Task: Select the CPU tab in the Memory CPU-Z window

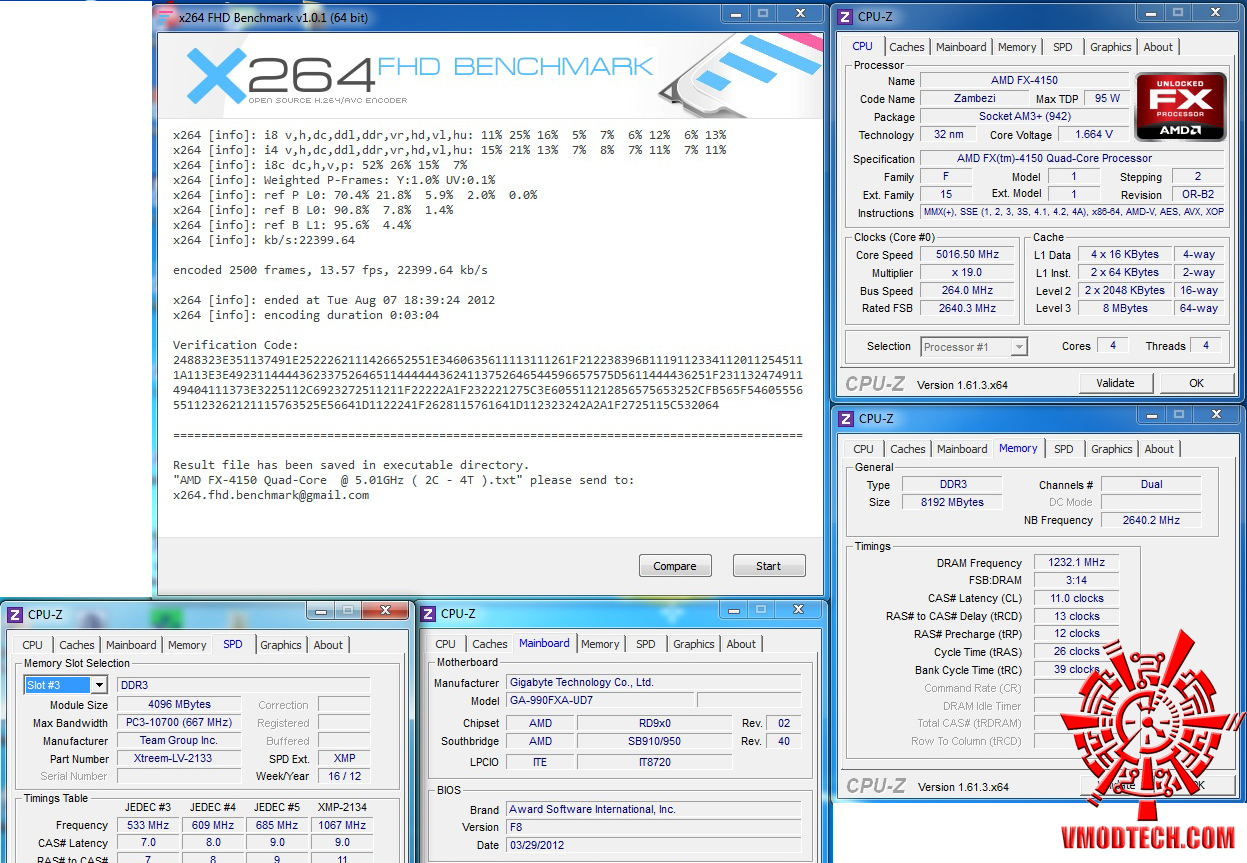Action: coord(864,449)
